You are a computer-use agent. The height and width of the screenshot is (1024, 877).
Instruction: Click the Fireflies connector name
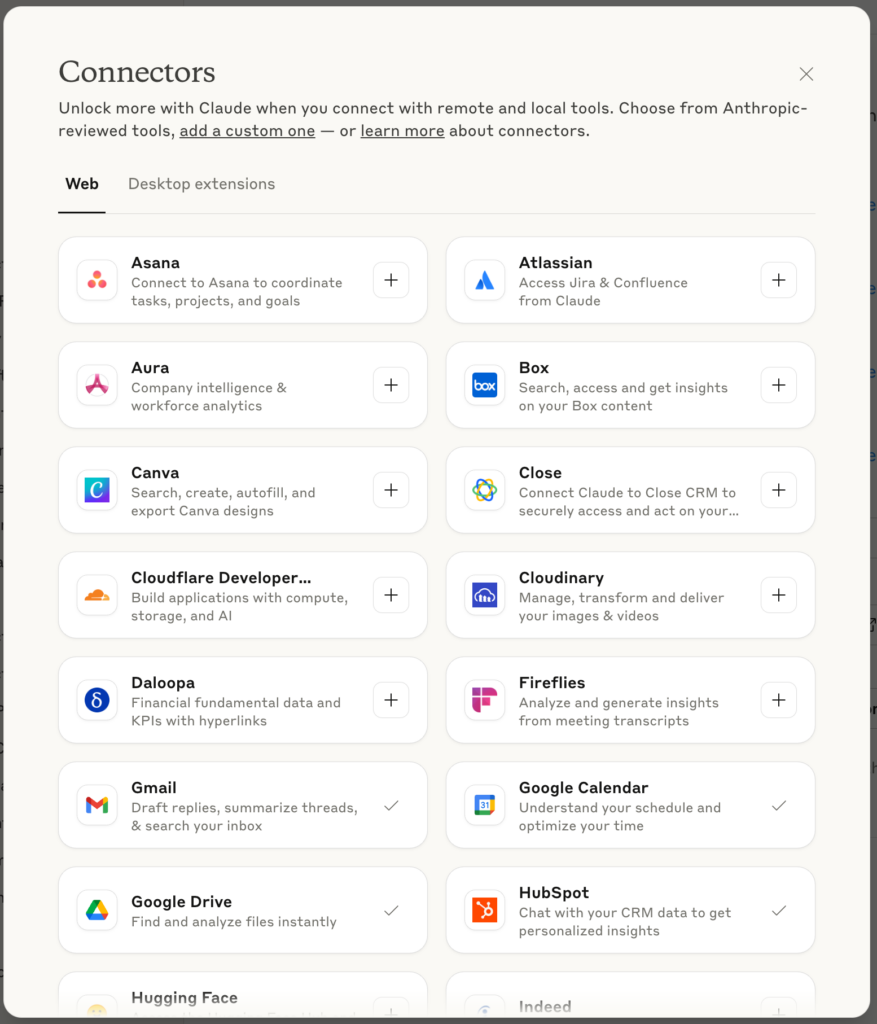click(x=552, y=682)
